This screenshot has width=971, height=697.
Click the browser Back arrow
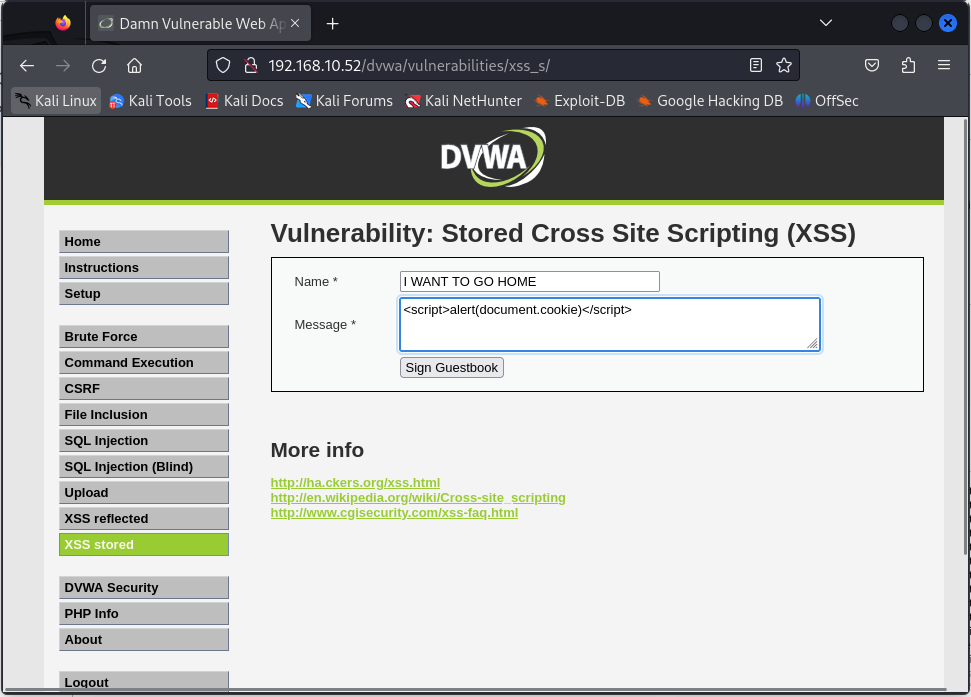pyautogui.click(x=27, y=66)
